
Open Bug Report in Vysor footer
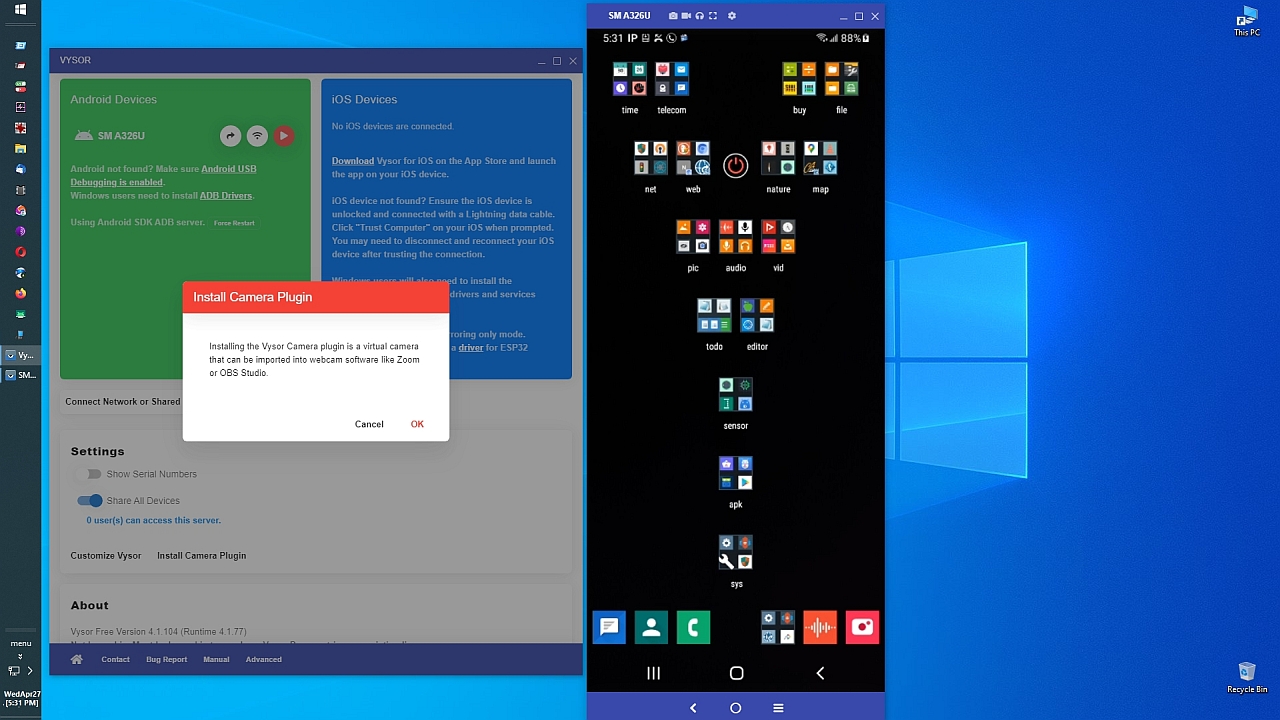166,659
